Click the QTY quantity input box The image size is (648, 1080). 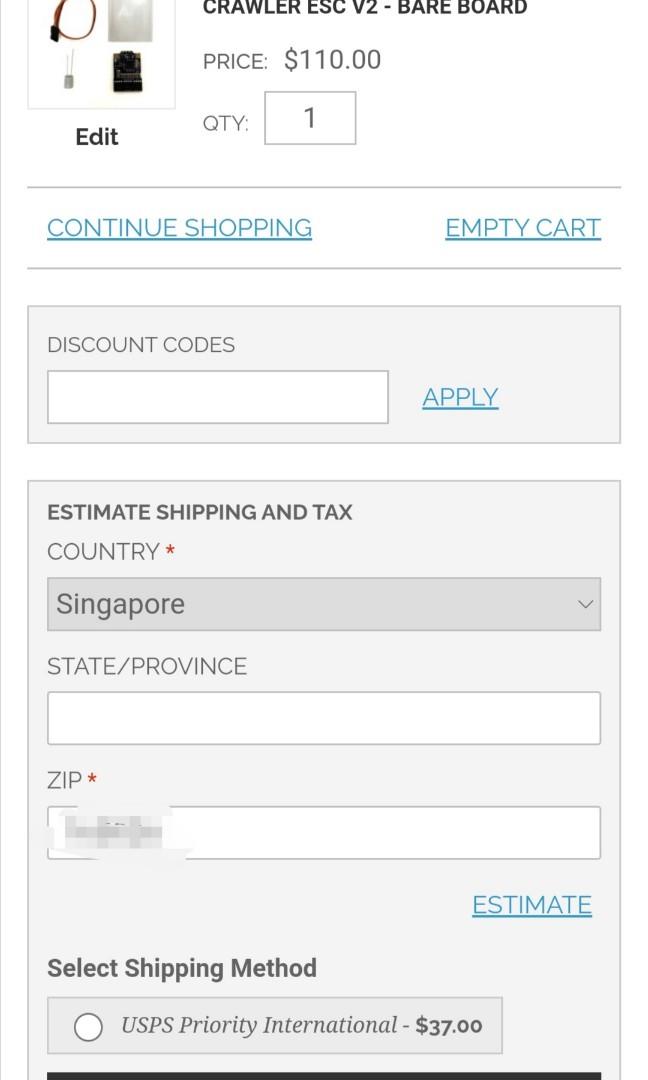pos(310,118)
